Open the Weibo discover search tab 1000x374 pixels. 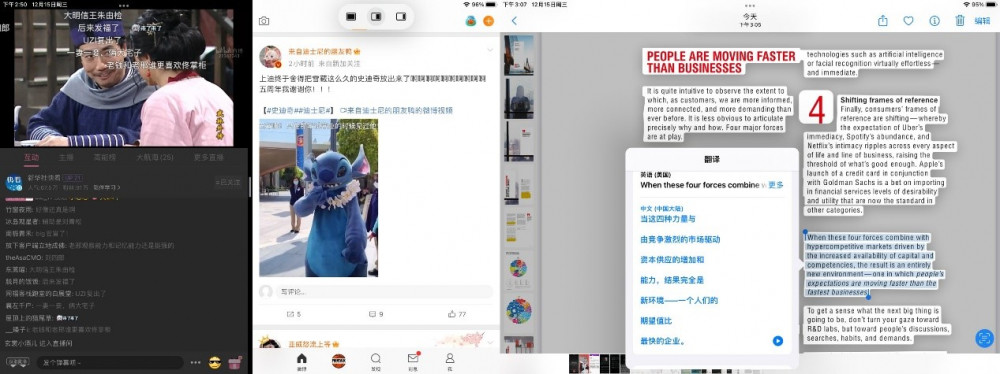(x=376, y=361)
